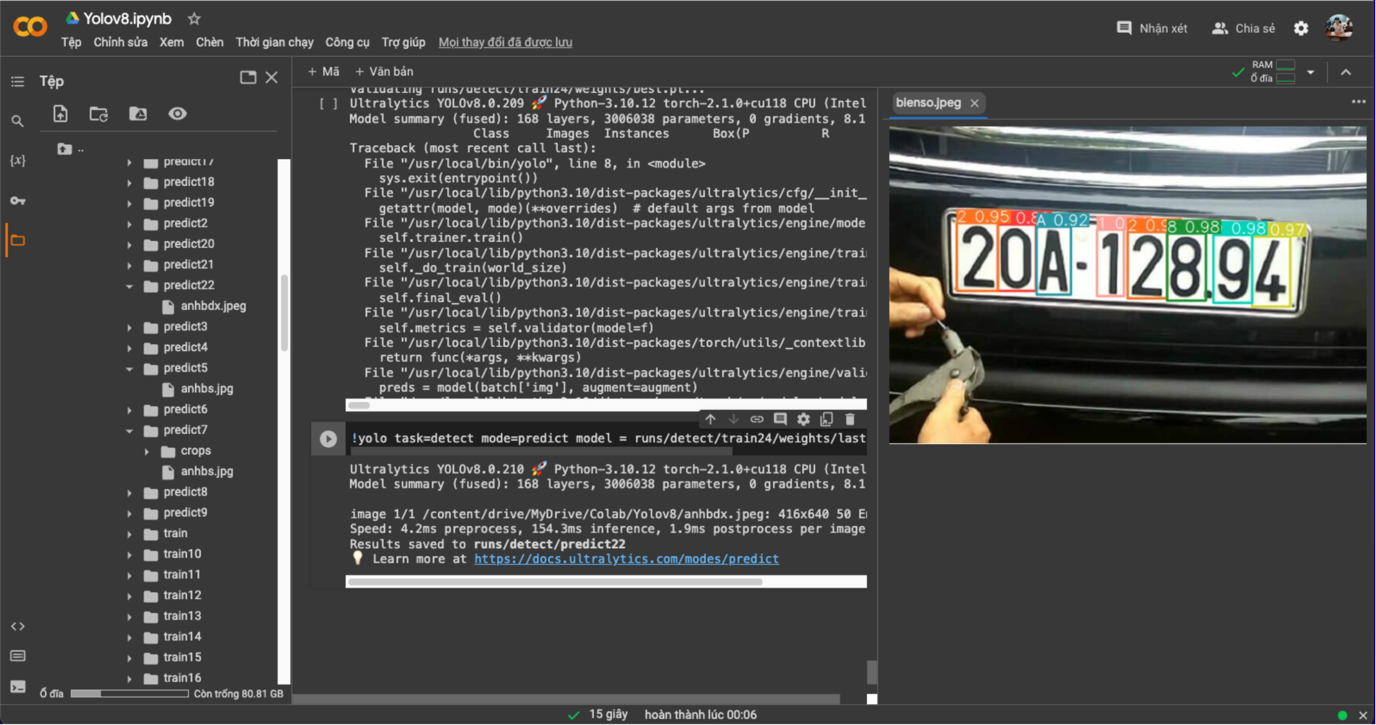Image resolution: width=1376 pixels, height=725 pixels.
Task: Open cell settings gear in cell toolbar
Action: 803,420
